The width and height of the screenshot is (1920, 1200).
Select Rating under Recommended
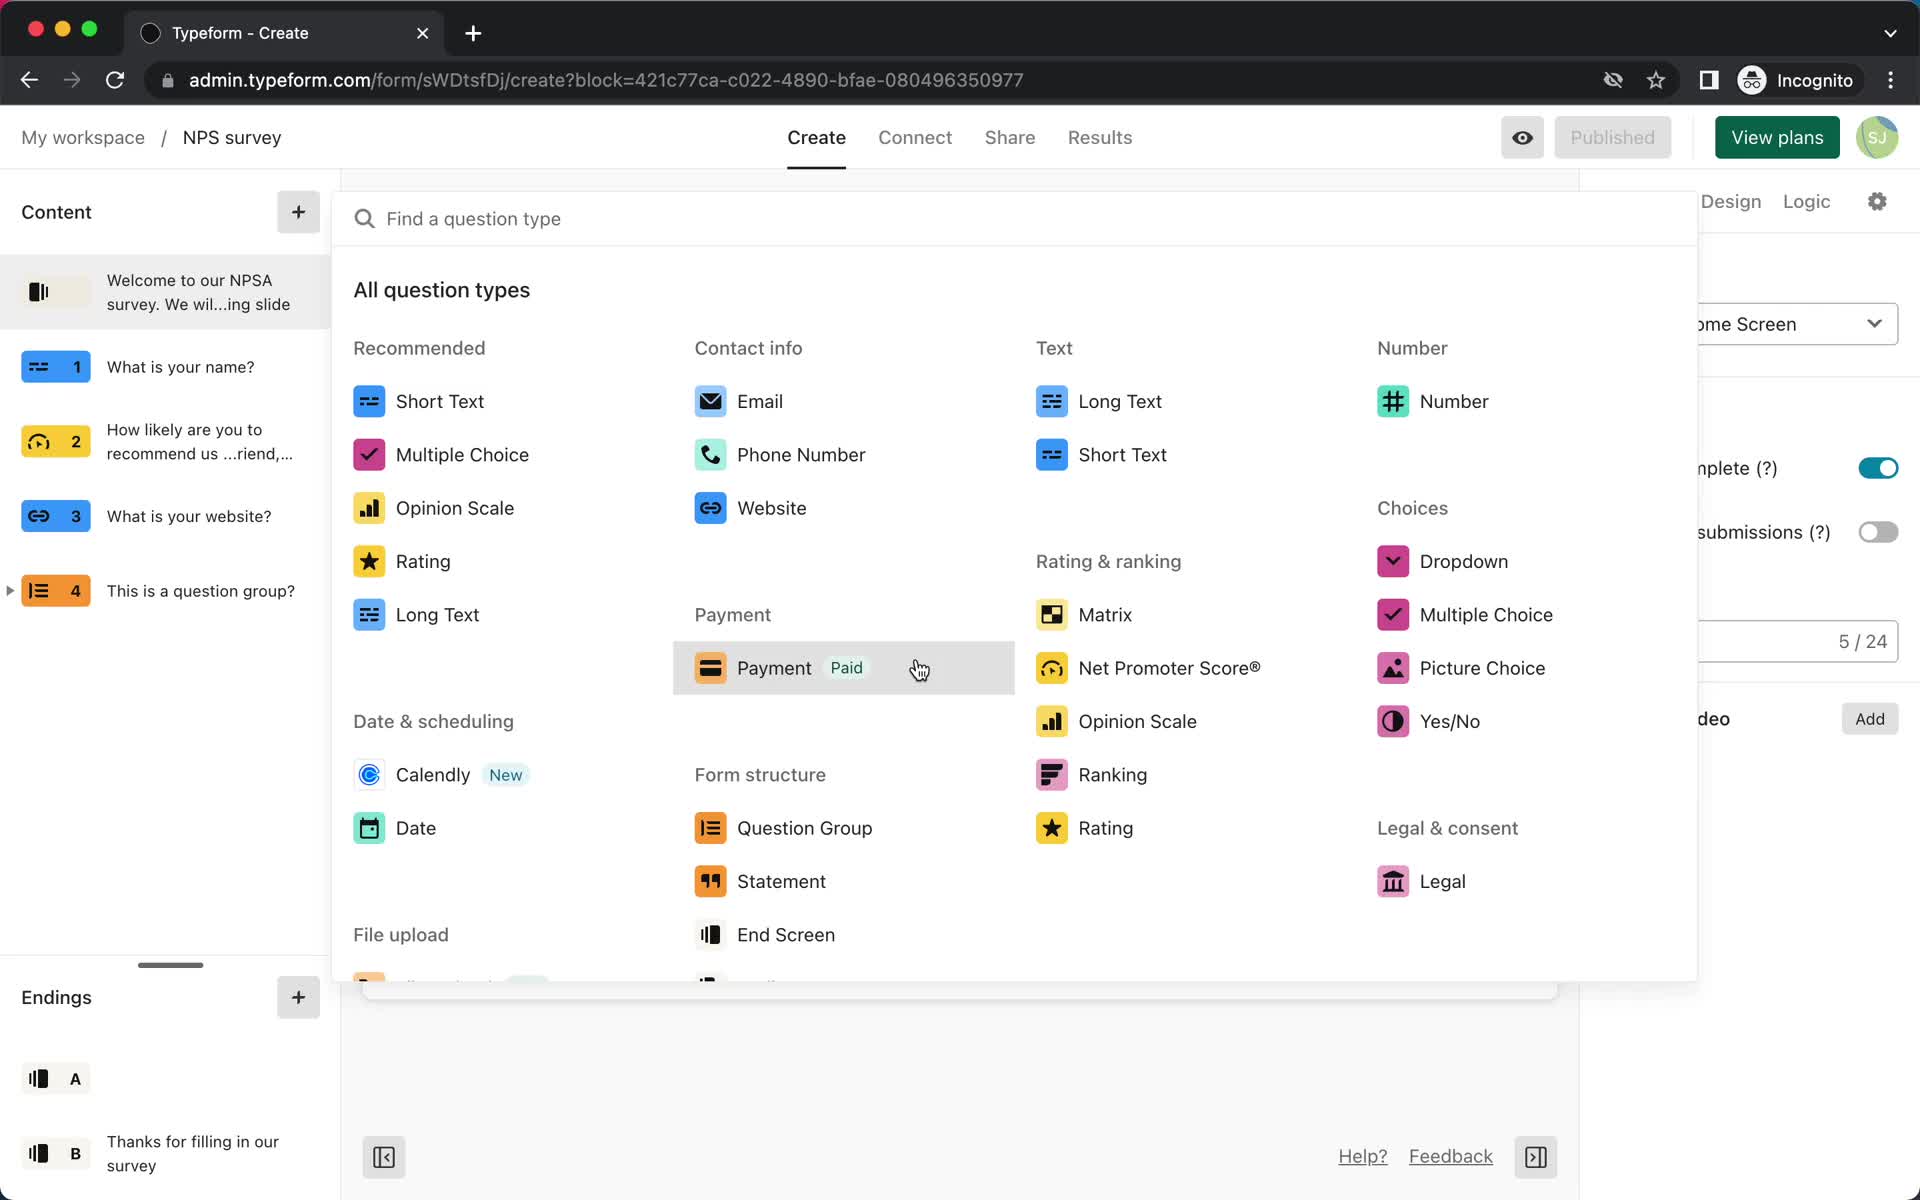(402, 561)
